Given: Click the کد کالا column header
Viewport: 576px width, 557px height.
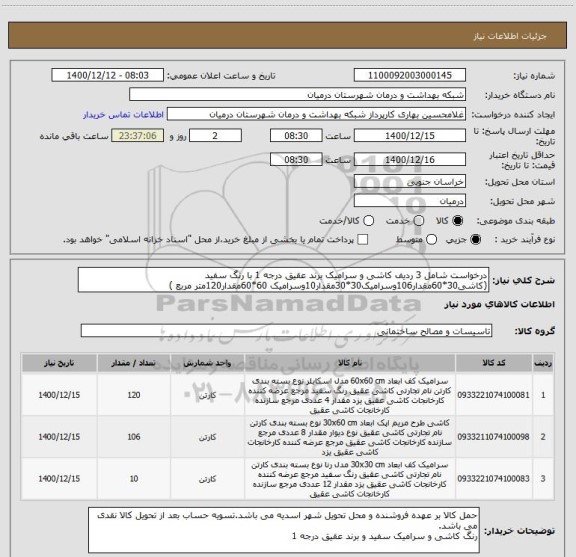Looking at the screenshot, I should 494,363.
